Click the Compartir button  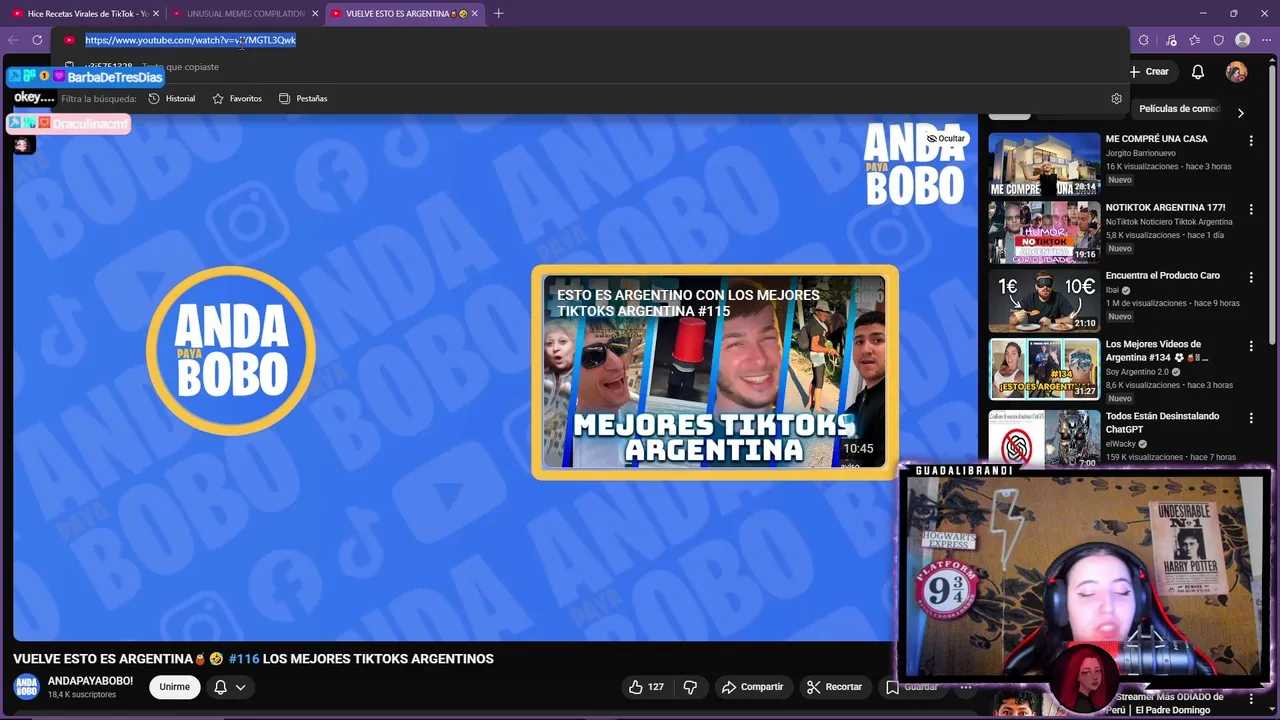tap(752, 687)
